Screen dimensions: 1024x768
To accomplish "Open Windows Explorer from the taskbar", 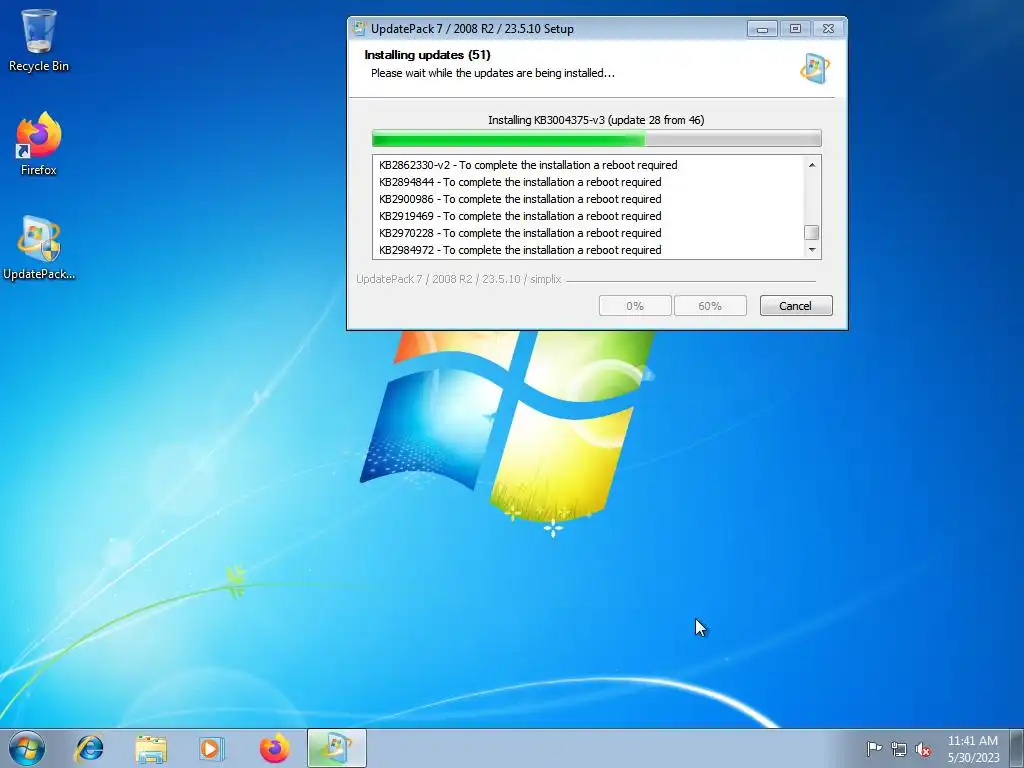I will coord(151,748).
